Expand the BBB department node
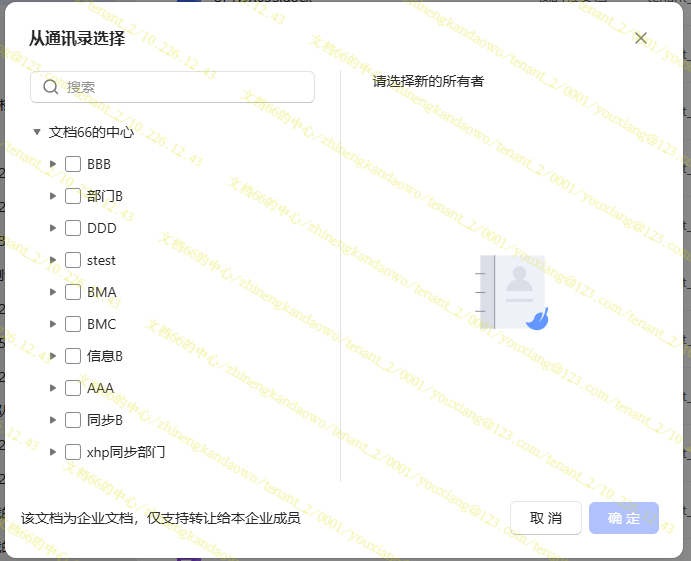 tap(53, 164)
